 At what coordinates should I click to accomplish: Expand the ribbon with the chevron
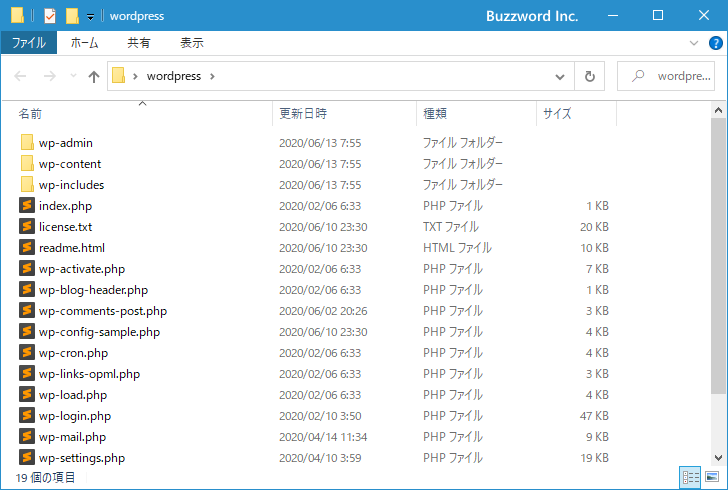pyautogui.click(x=694, y=43)
